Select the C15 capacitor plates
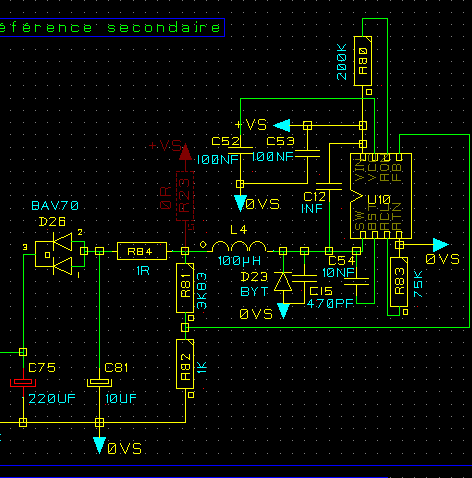Viewport: 472px width, 478px height. (304, 278)
